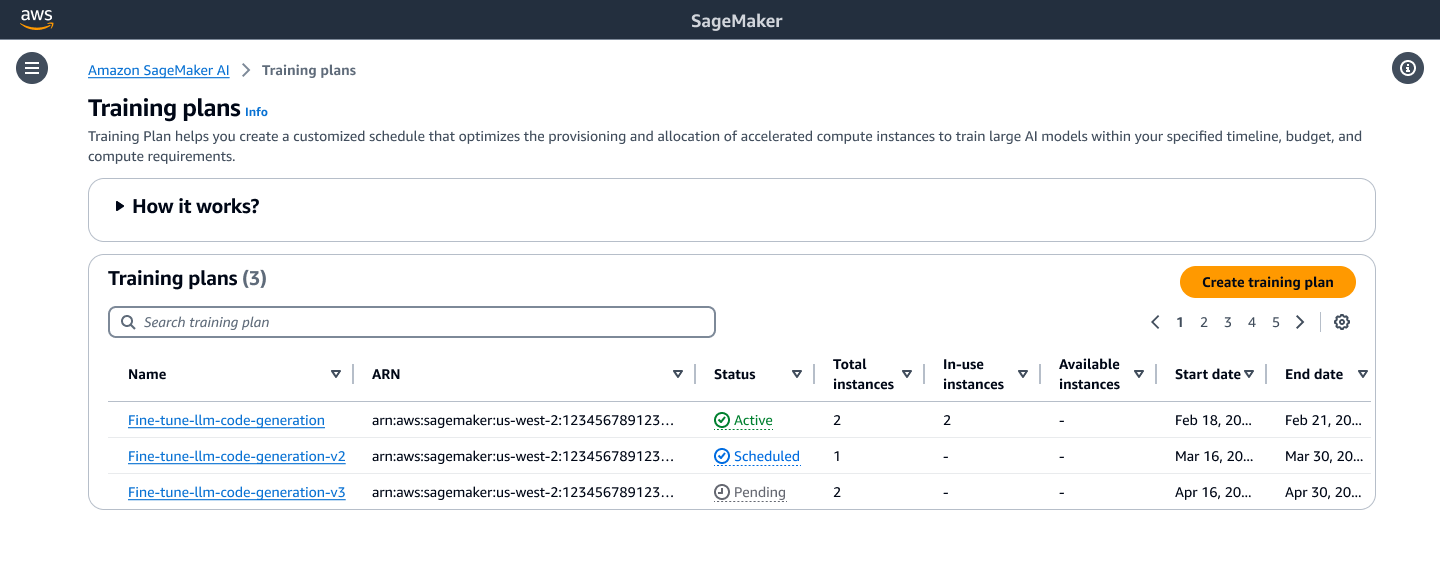Go to page 4
The image size is (1440, 566).
click(1252, 322)
